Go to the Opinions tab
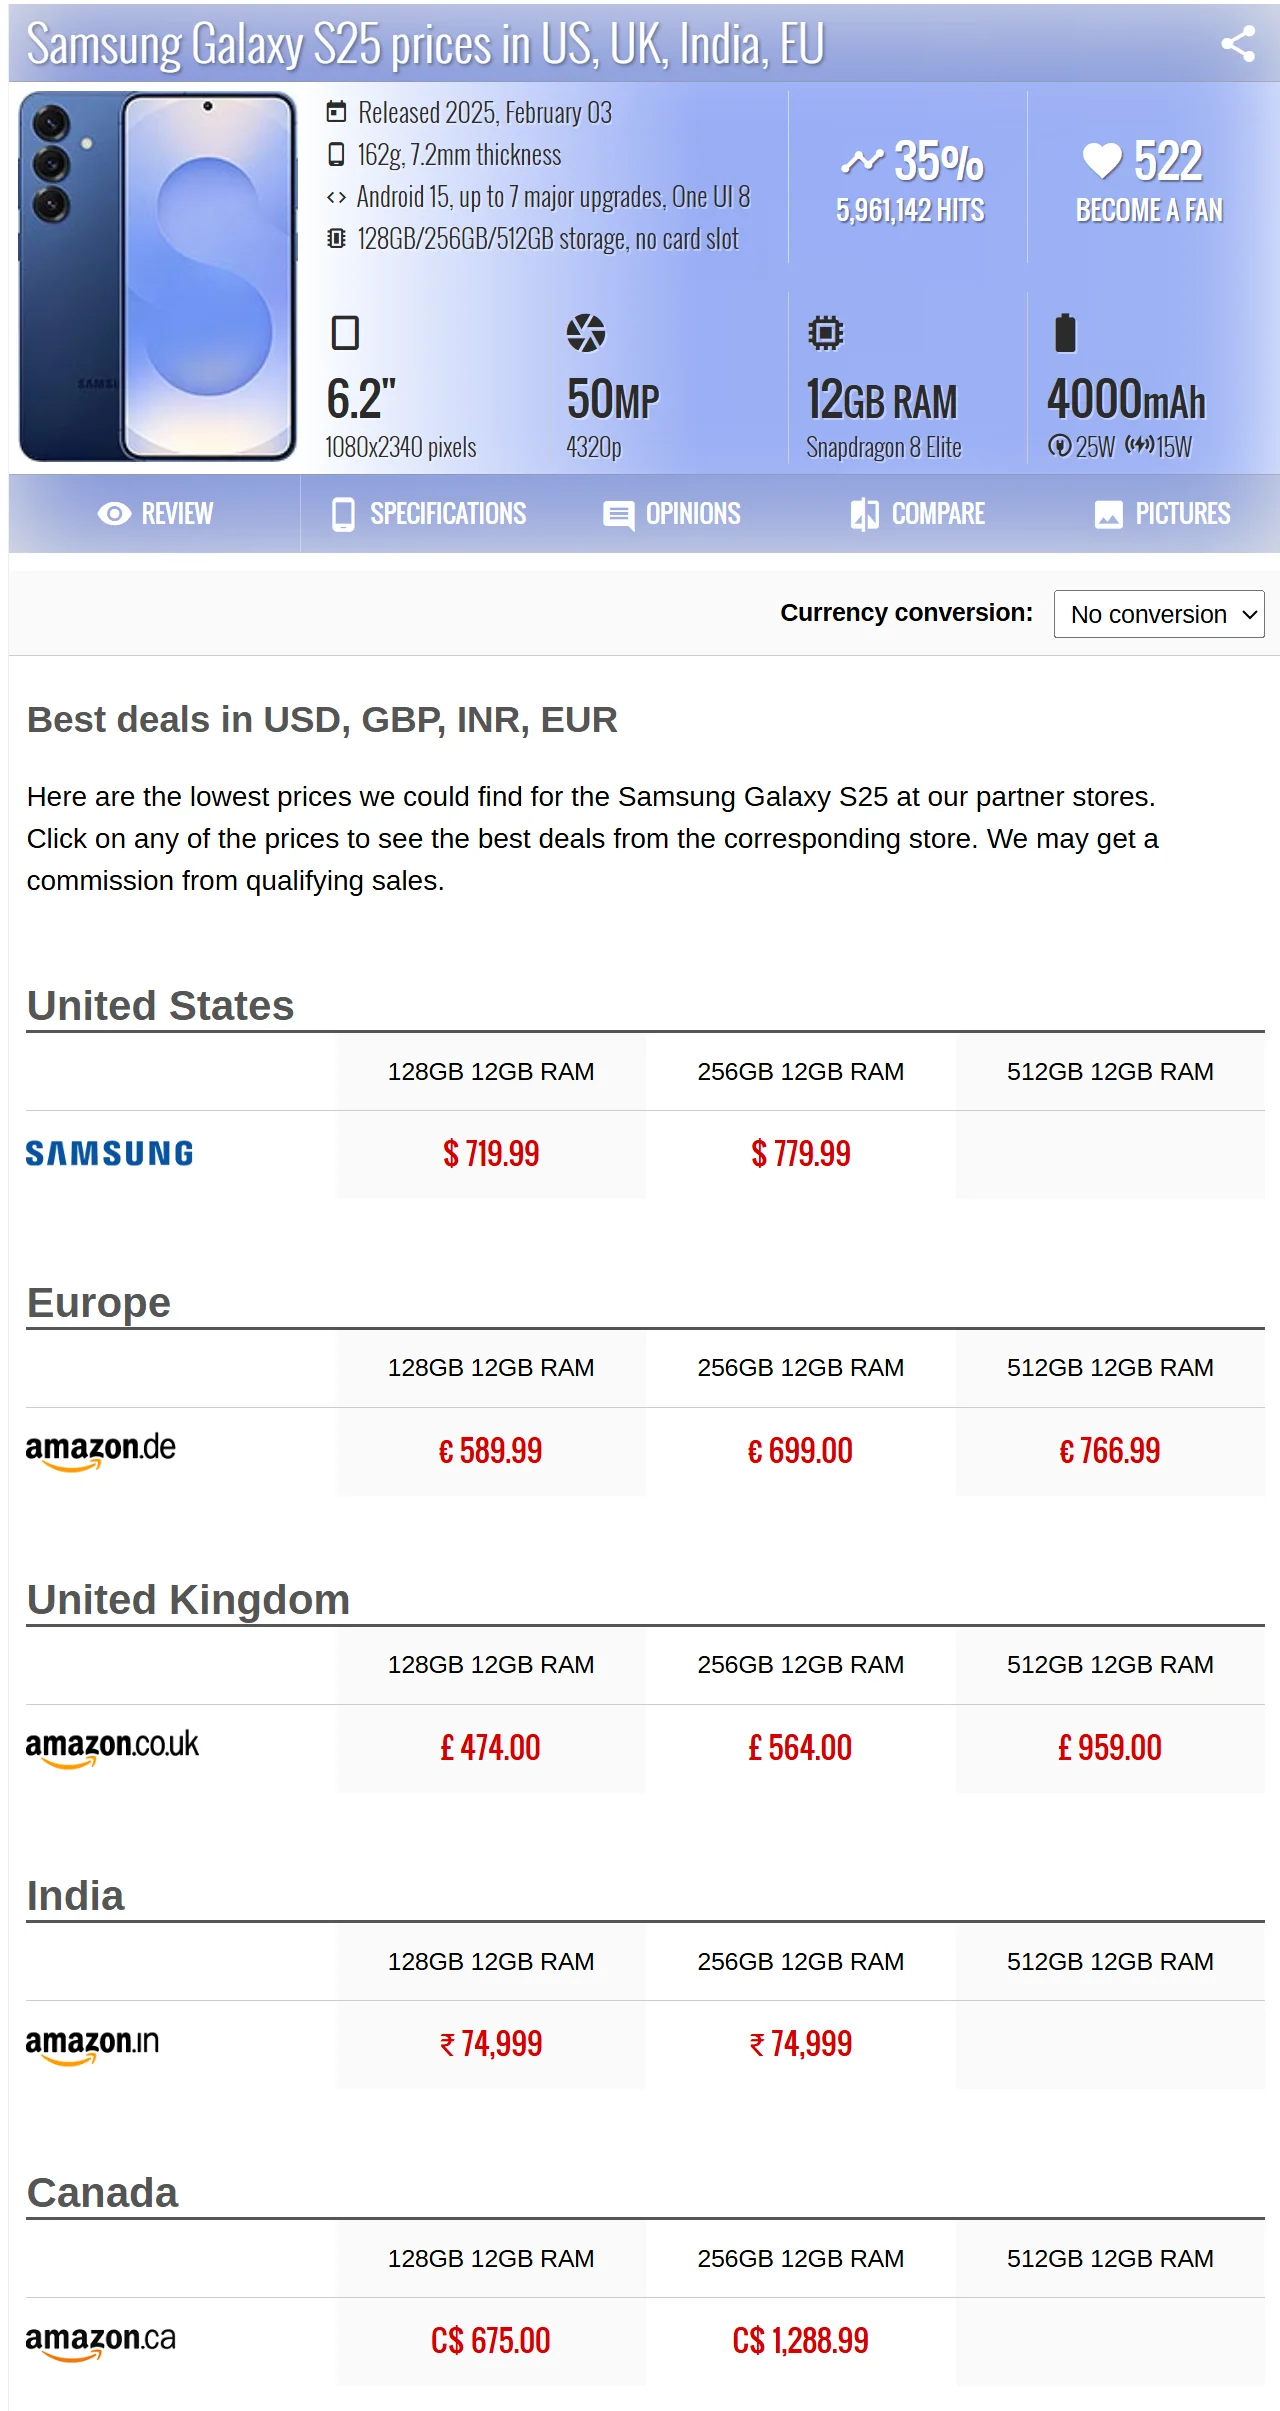Viewport: 1280px width, 2411px height. [672, 514]
